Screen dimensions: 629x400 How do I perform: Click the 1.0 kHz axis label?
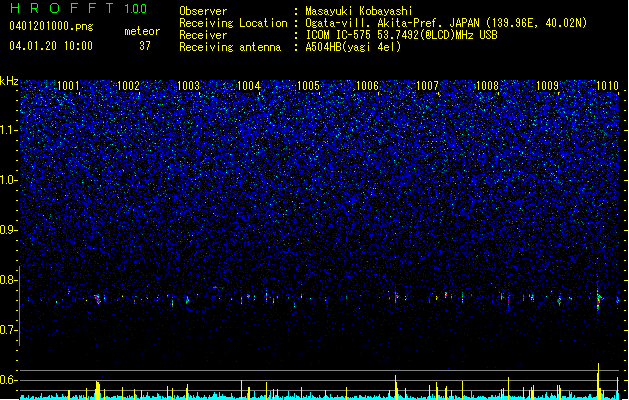click(9, 180)
